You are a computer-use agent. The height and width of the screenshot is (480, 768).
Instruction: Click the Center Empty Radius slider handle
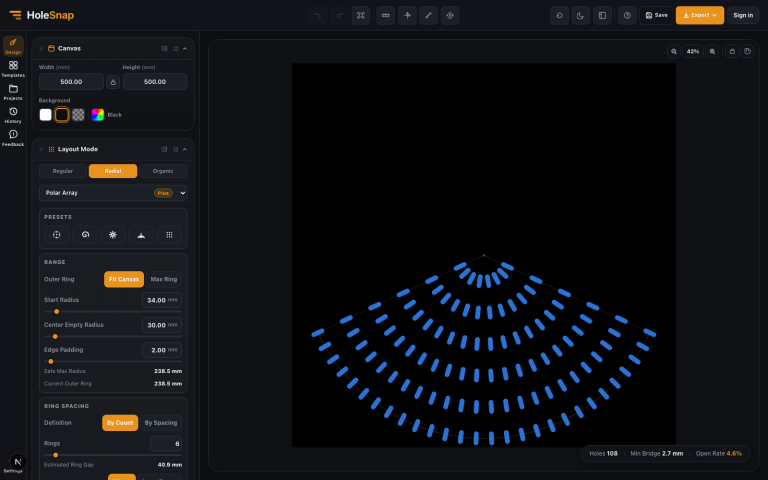pos(55,336)
